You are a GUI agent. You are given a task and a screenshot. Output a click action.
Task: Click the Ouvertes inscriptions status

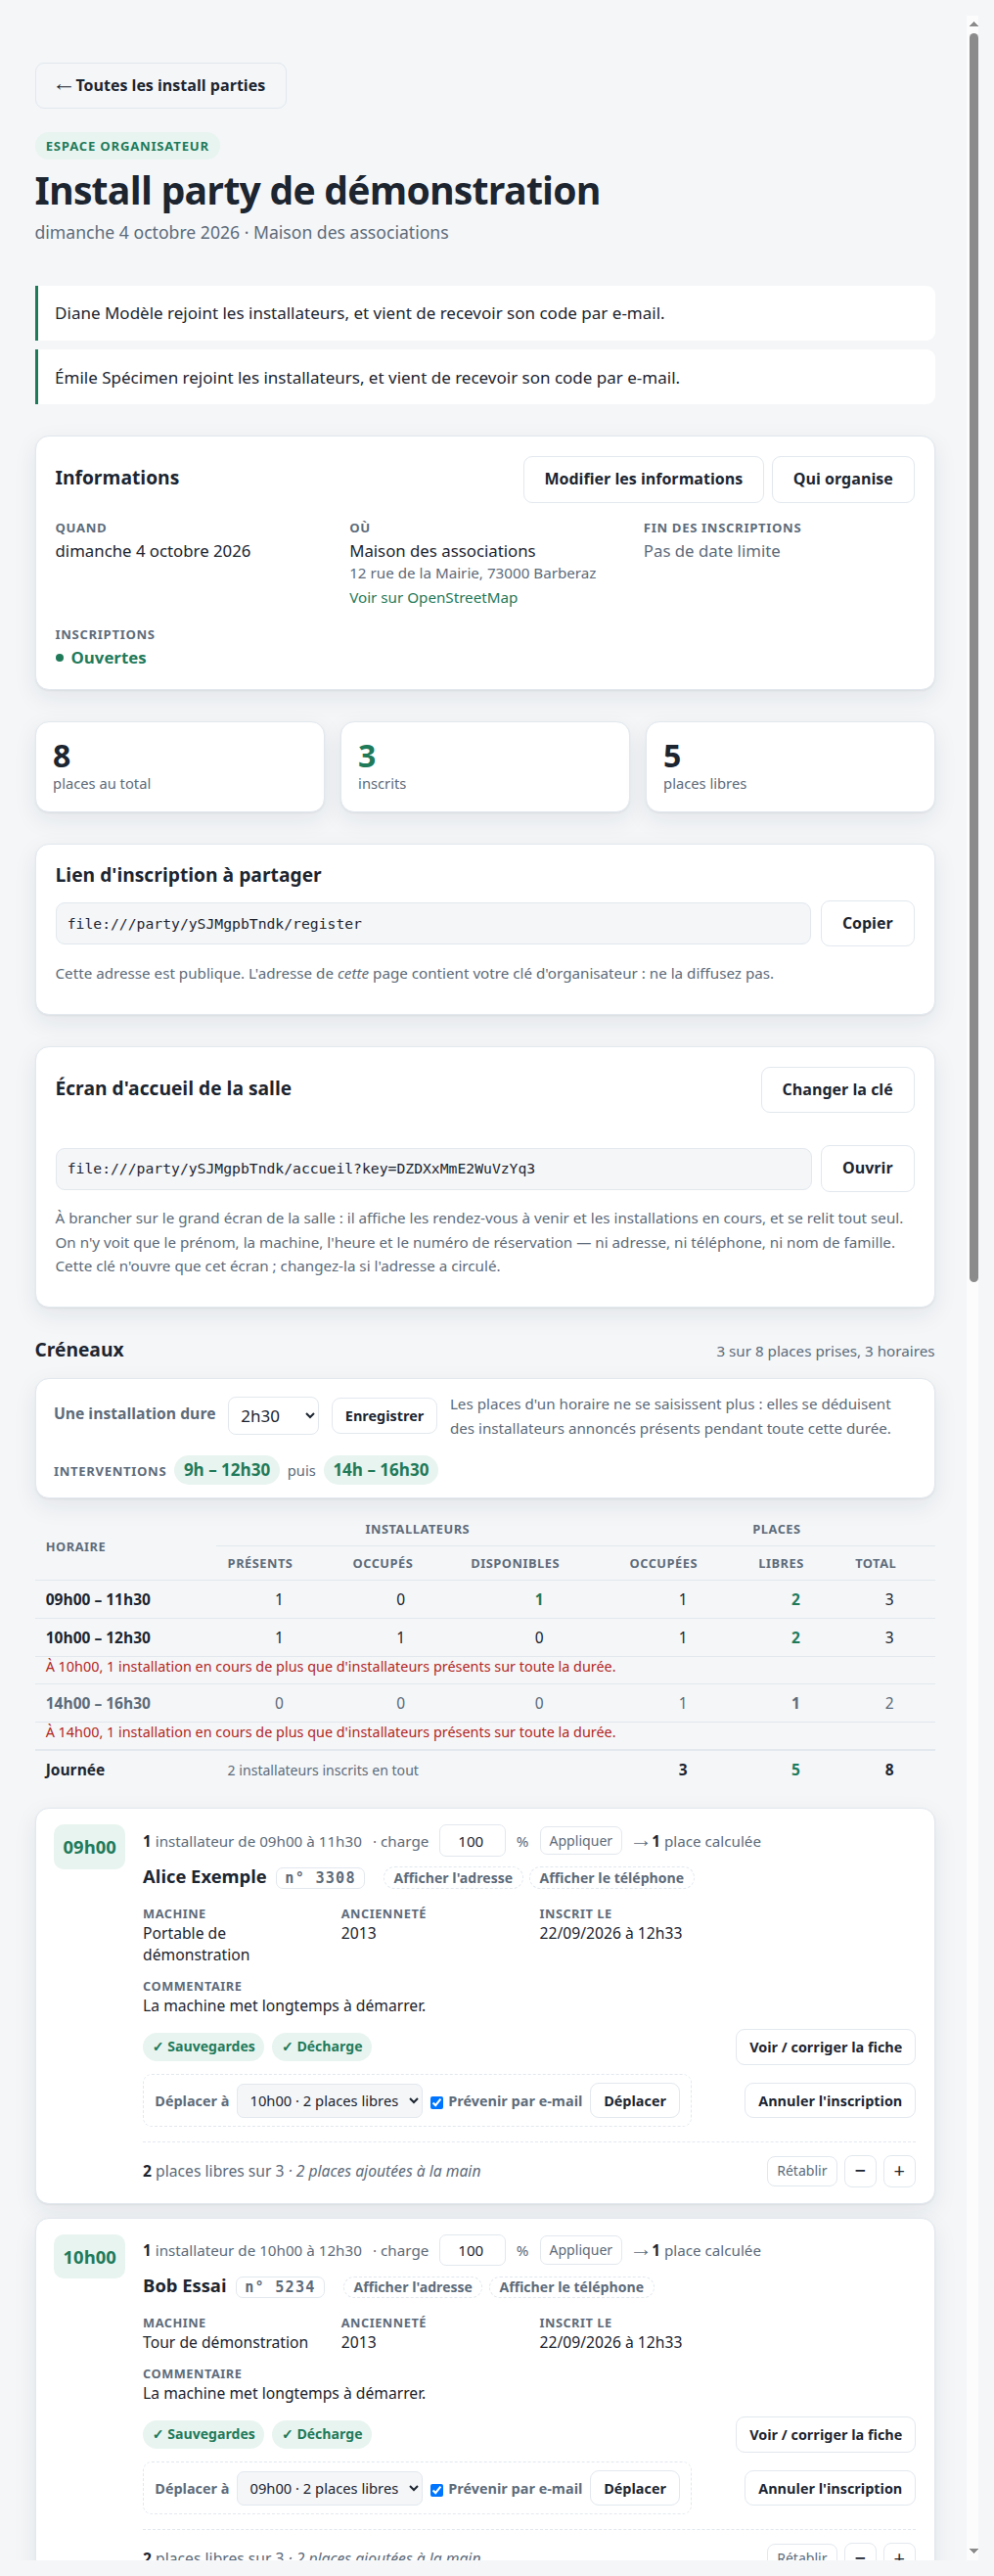click(101, 658)
